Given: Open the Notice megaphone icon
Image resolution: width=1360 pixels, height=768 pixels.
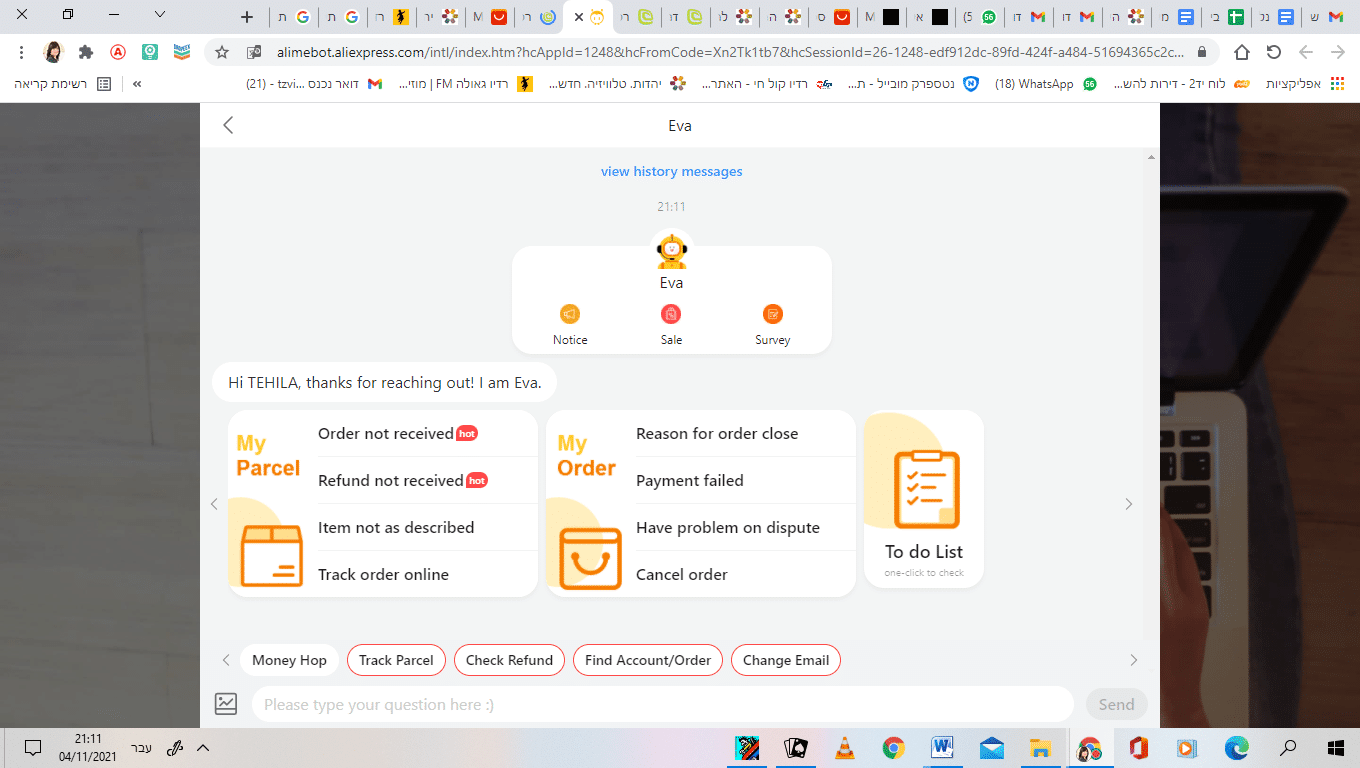Looking at the screenshot, I should (x=570, y=314).
